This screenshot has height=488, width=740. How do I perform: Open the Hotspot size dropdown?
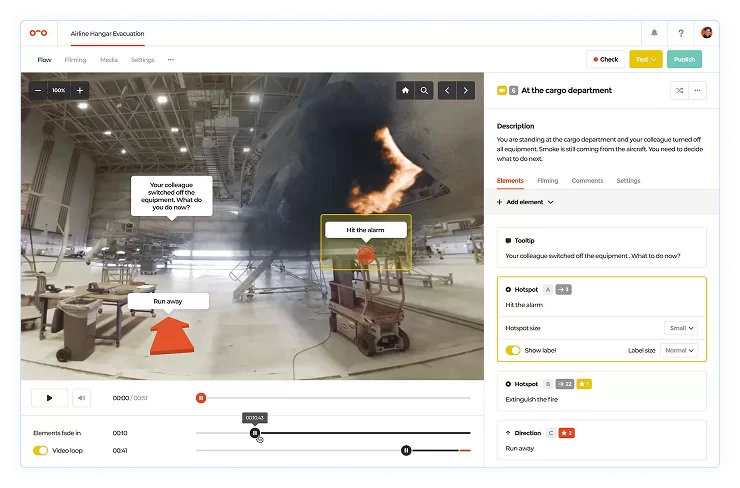(x=680, y=327)
